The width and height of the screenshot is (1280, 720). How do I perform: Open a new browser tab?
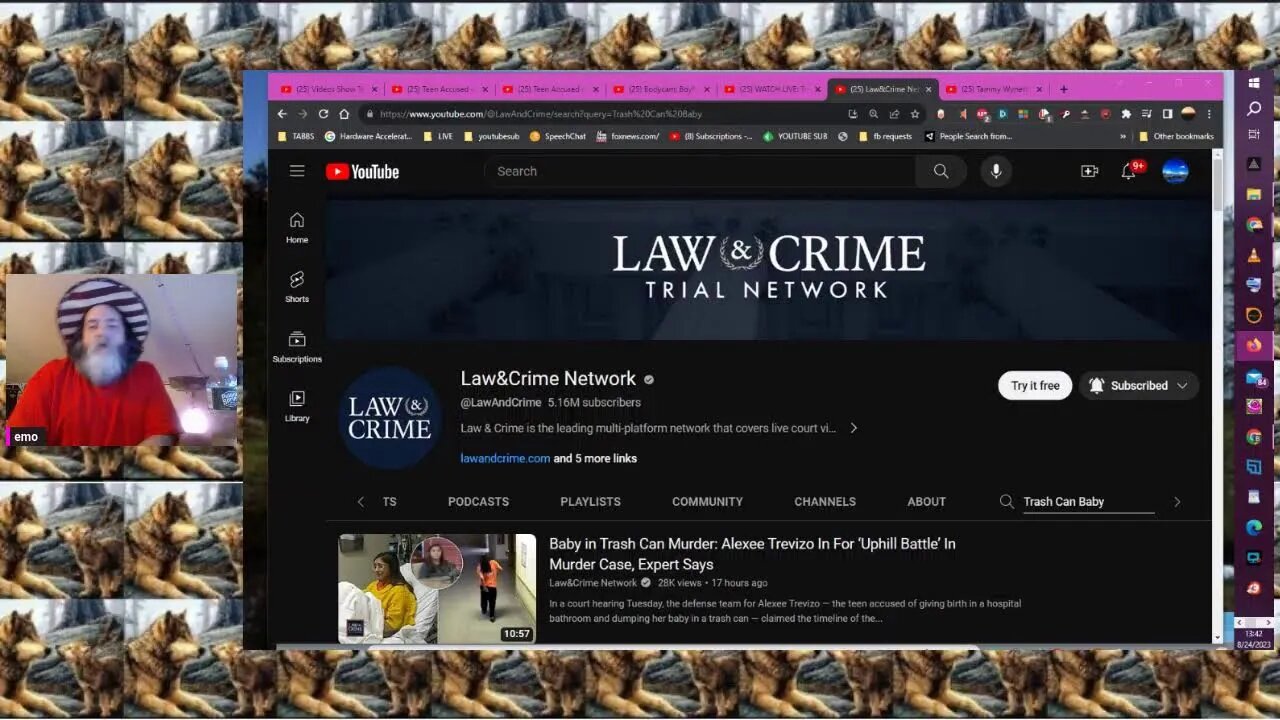coord(1063,89)
